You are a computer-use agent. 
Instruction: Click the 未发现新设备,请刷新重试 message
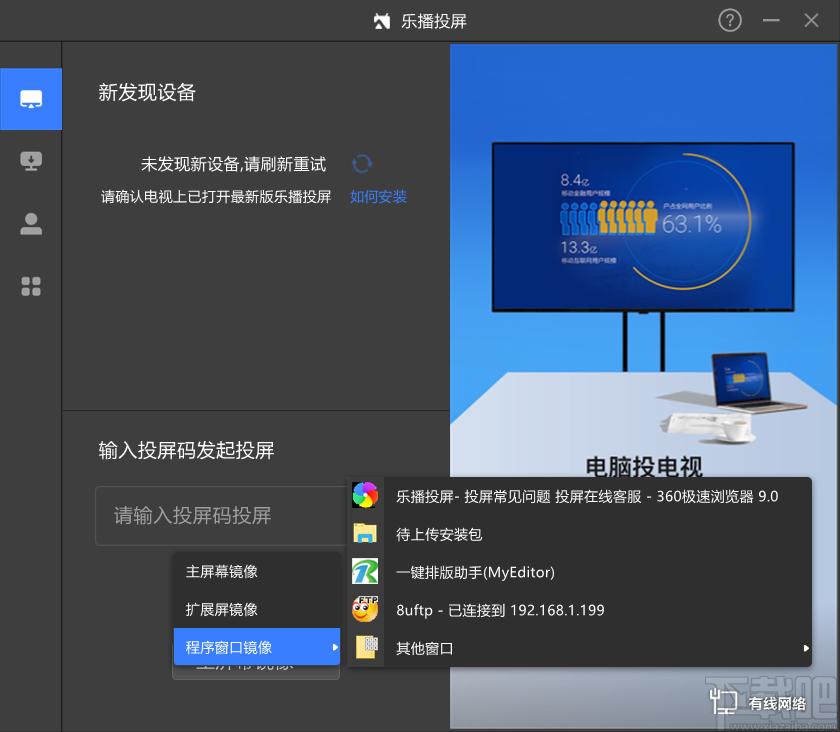(233, 164)
